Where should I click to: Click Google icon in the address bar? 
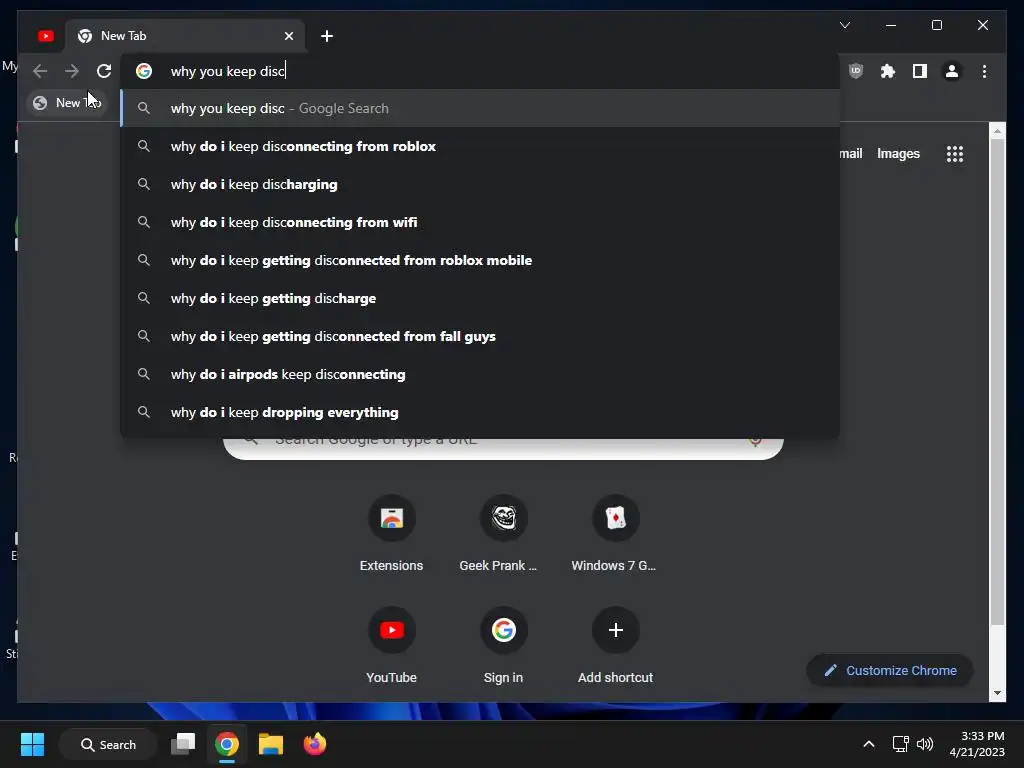(144, 71)
